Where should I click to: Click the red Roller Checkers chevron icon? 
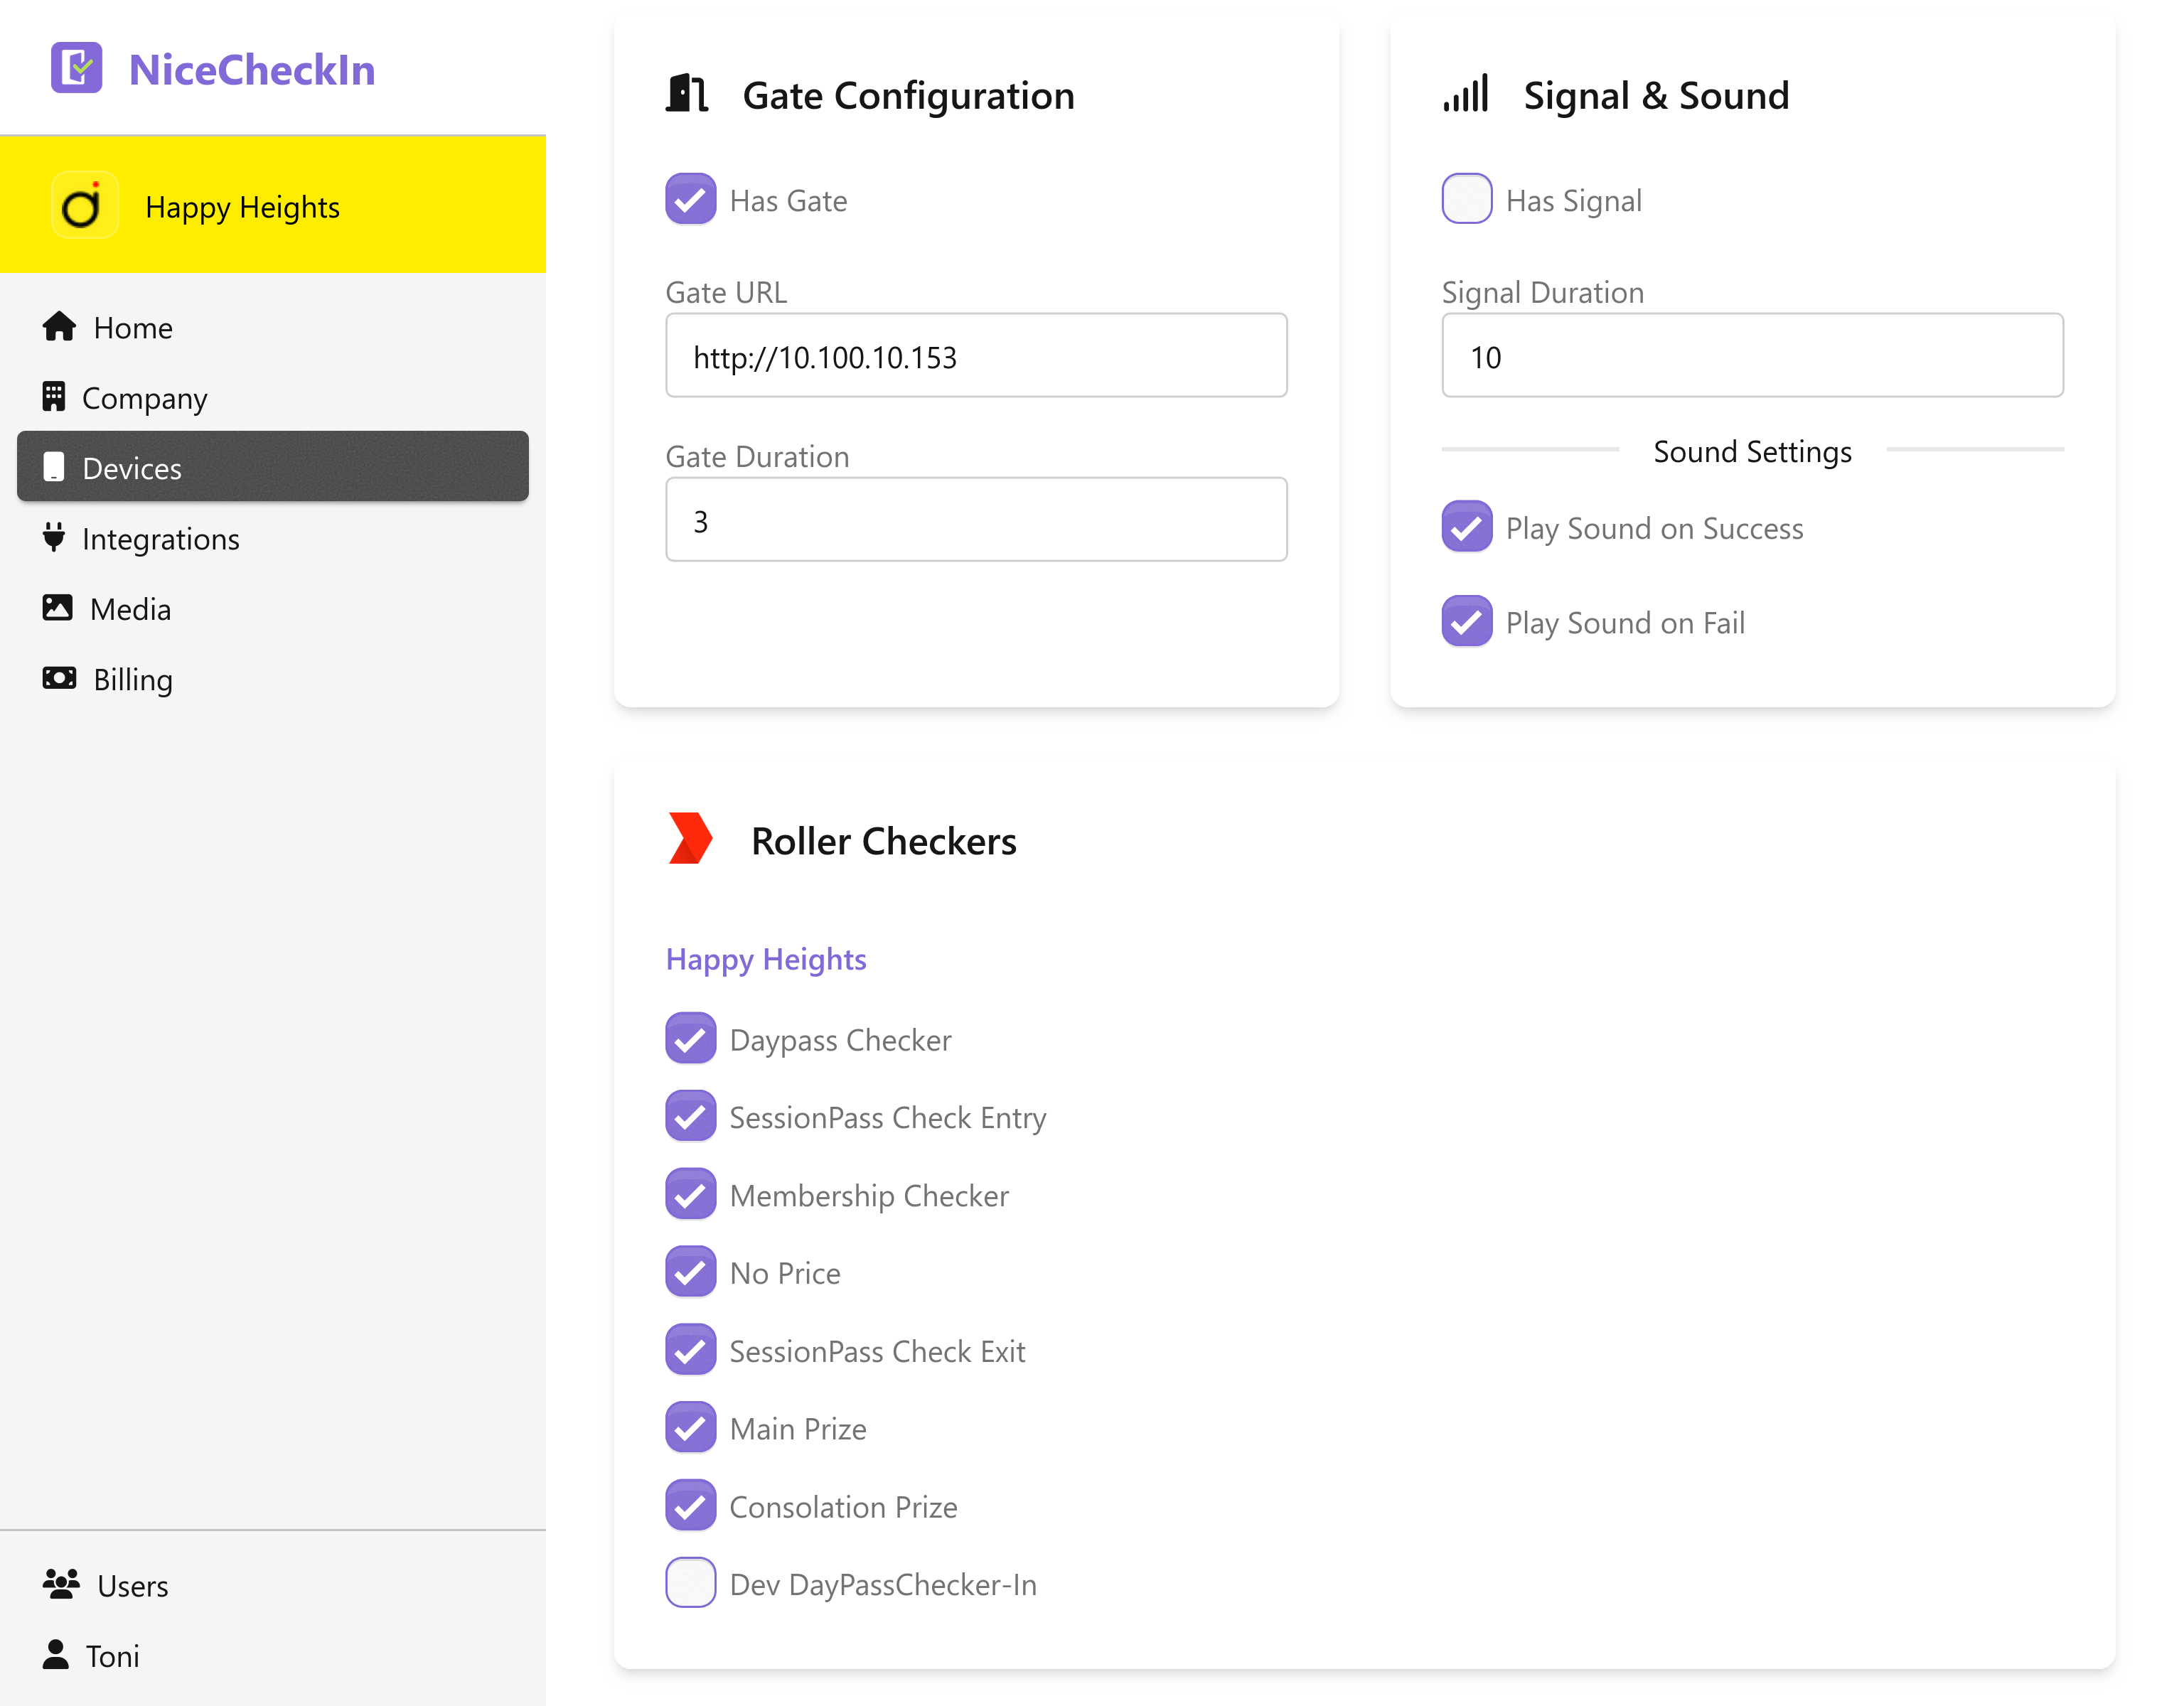[x=689, y=839]
